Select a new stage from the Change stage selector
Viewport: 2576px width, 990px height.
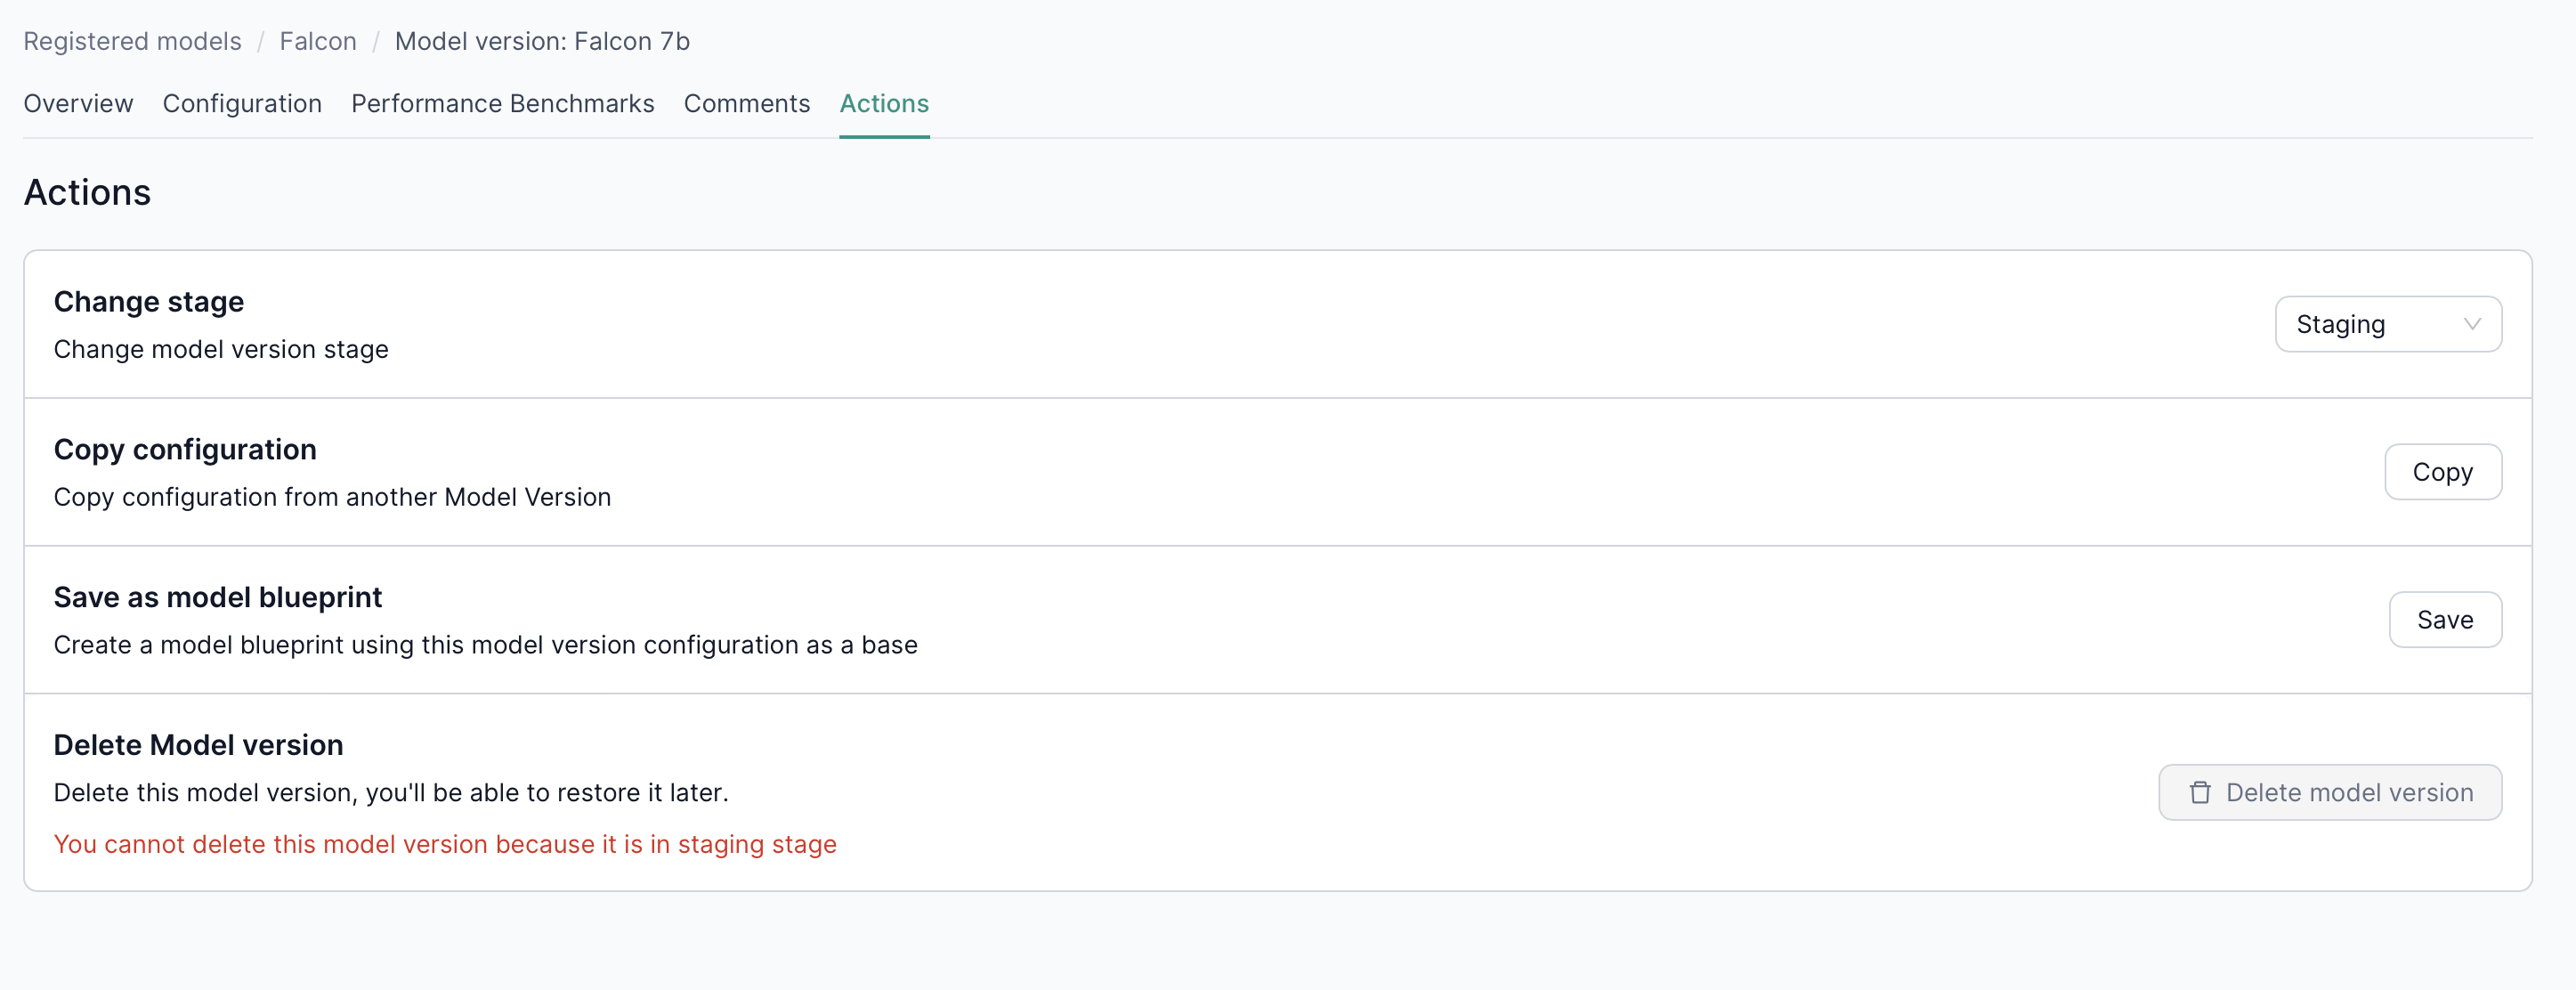pyautogui.click(x=2388, y=323)
